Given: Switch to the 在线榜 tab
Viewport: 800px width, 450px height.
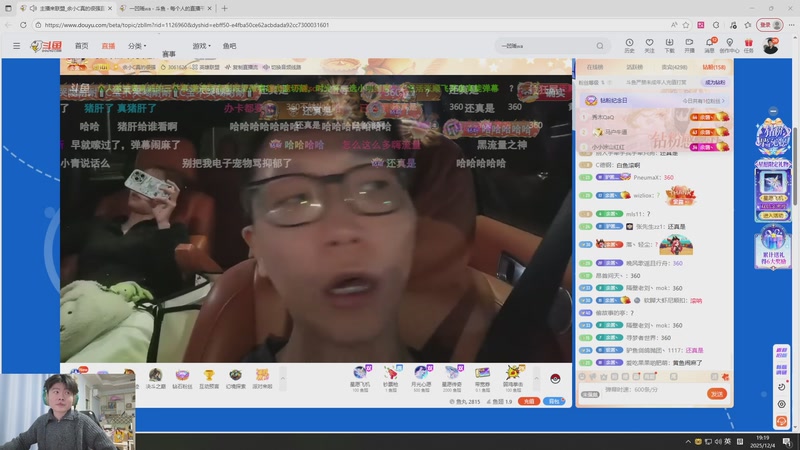Looking at the screenshot, I should coord(595,67).
